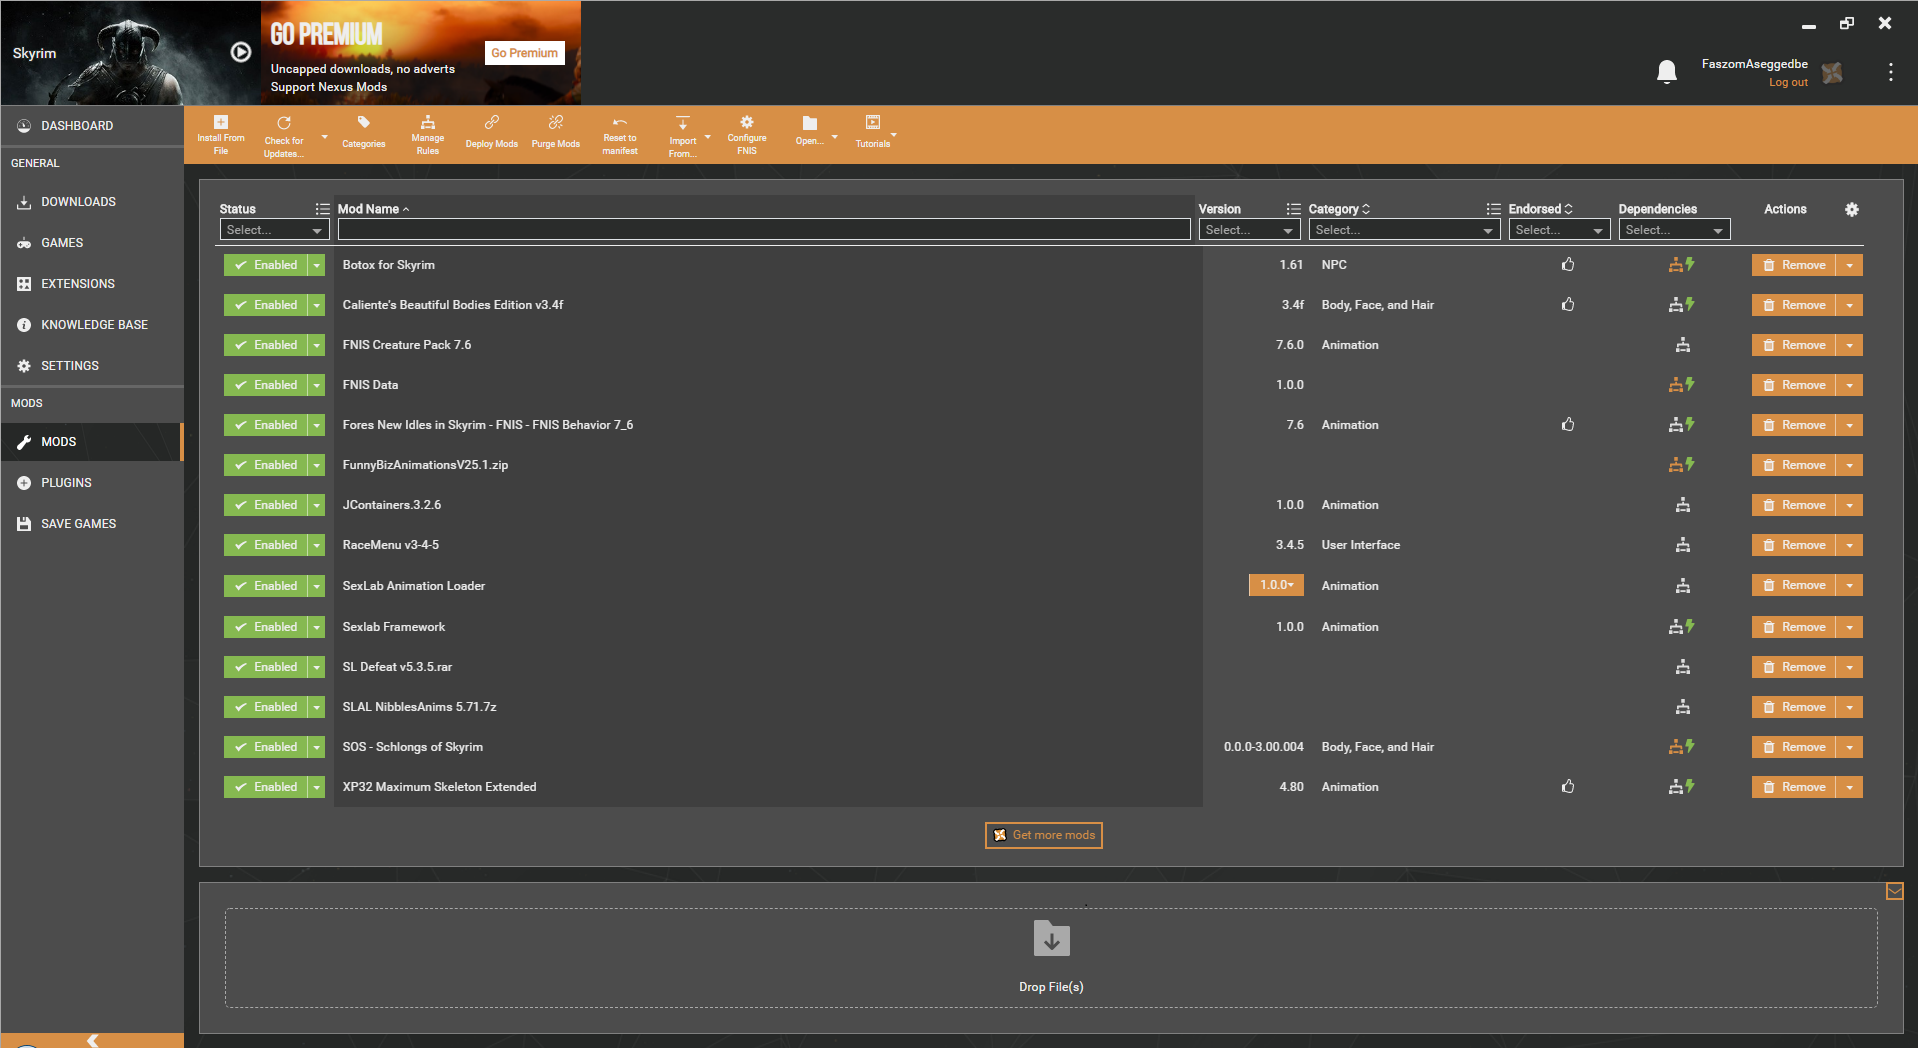This screenshot has height=1048, width=1918.
Task: Open dependencies icon for FNIS Creature Pack
Action: (1683, 345)
